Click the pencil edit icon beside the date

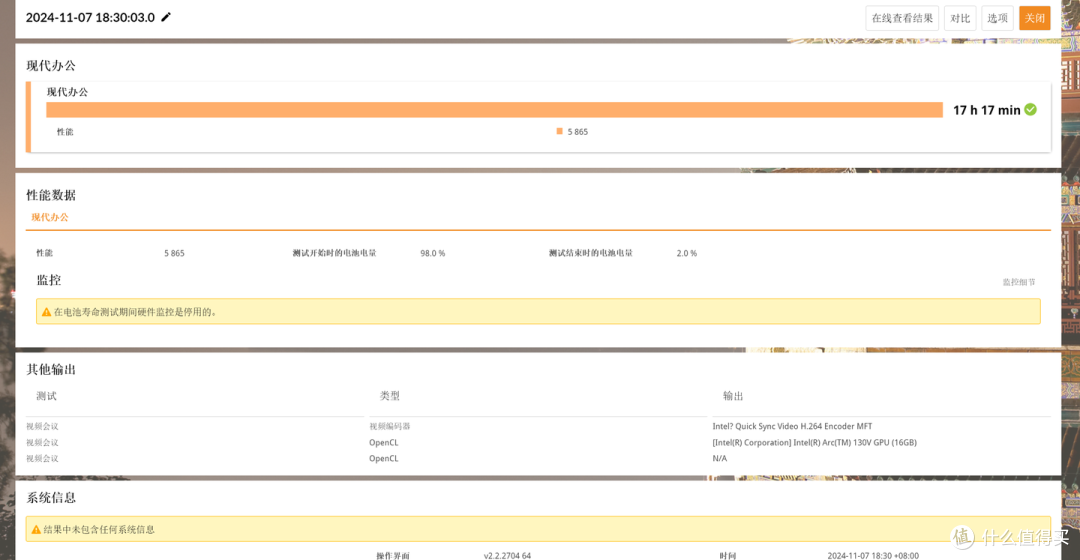pos(166,17)
